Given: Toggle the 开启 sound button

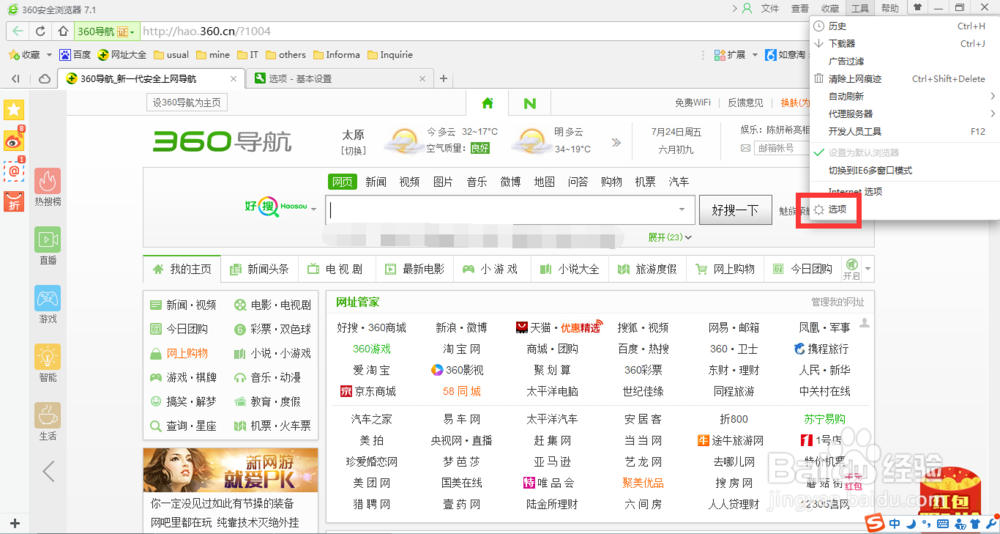Looking at the screenshot, I should tap(851, 269).
